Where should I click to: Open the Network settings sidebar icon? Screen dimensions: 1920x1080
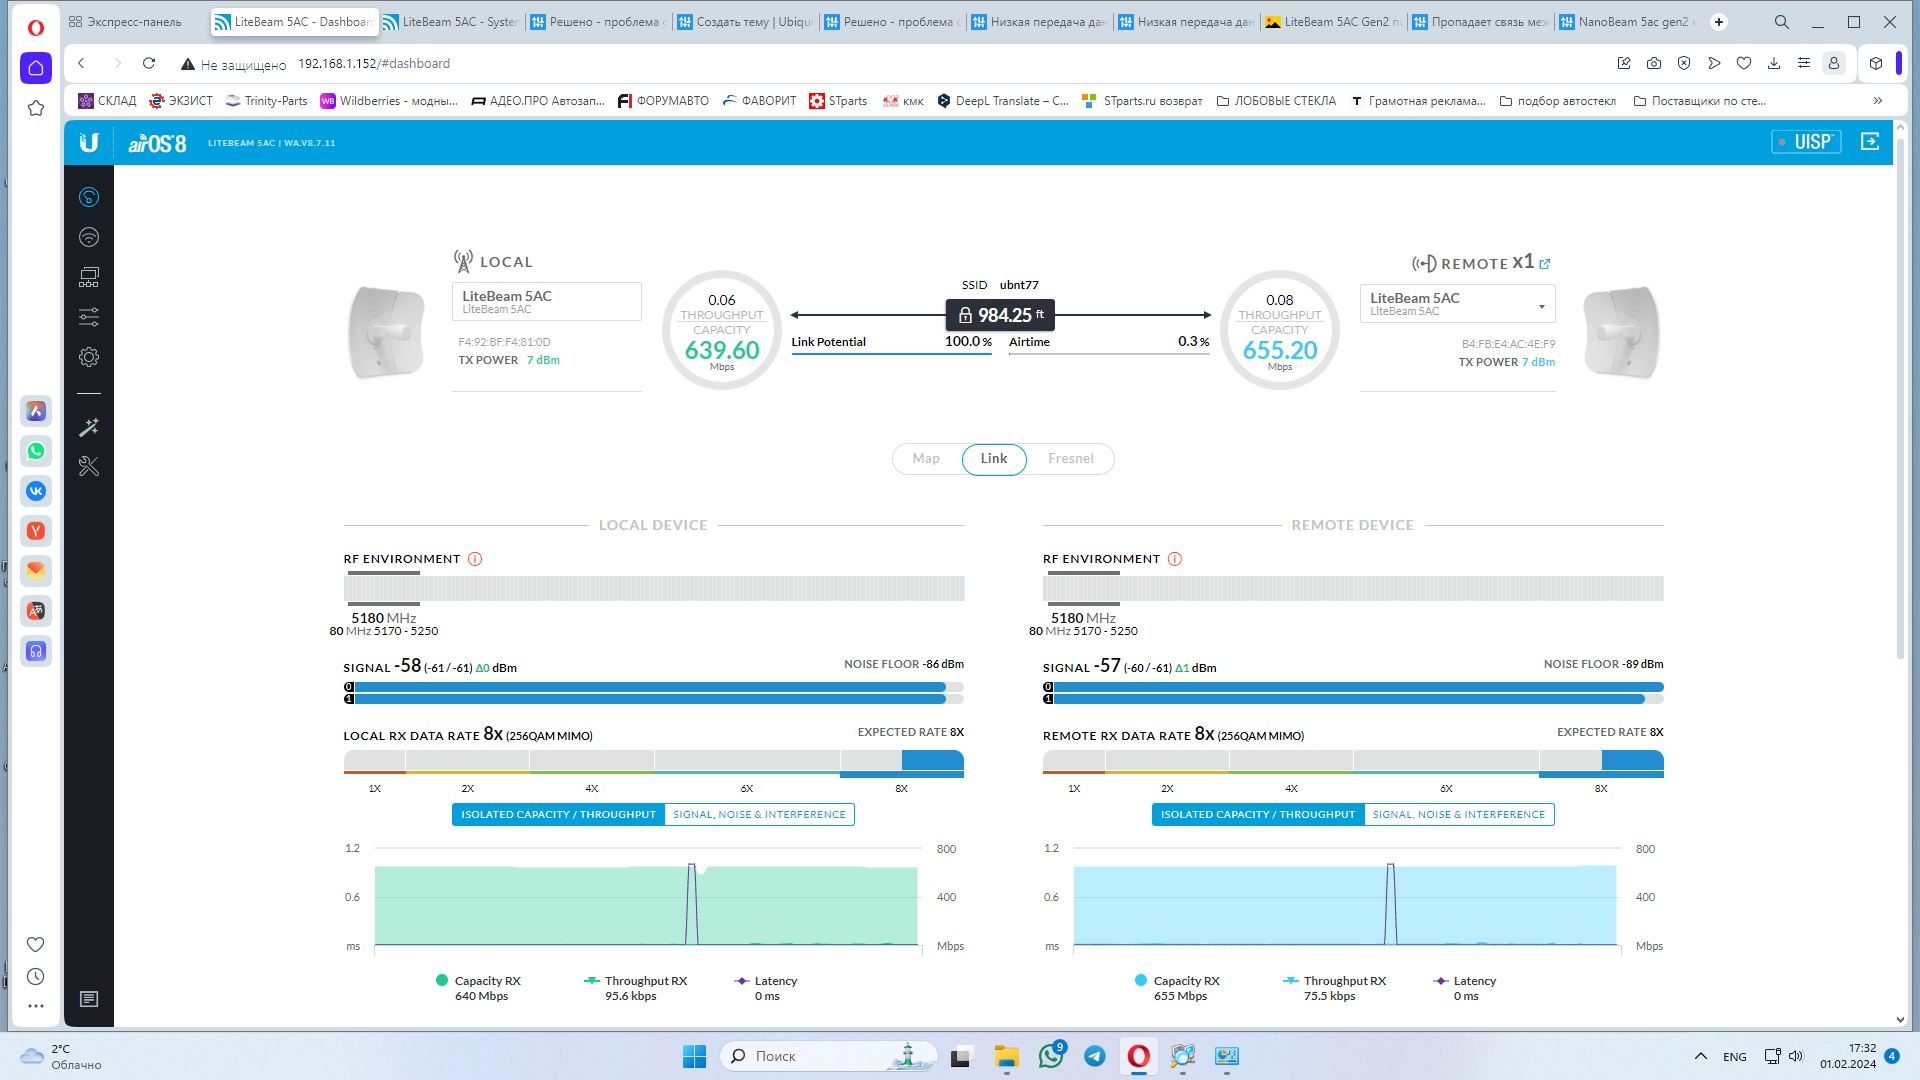tap(89, 277)
